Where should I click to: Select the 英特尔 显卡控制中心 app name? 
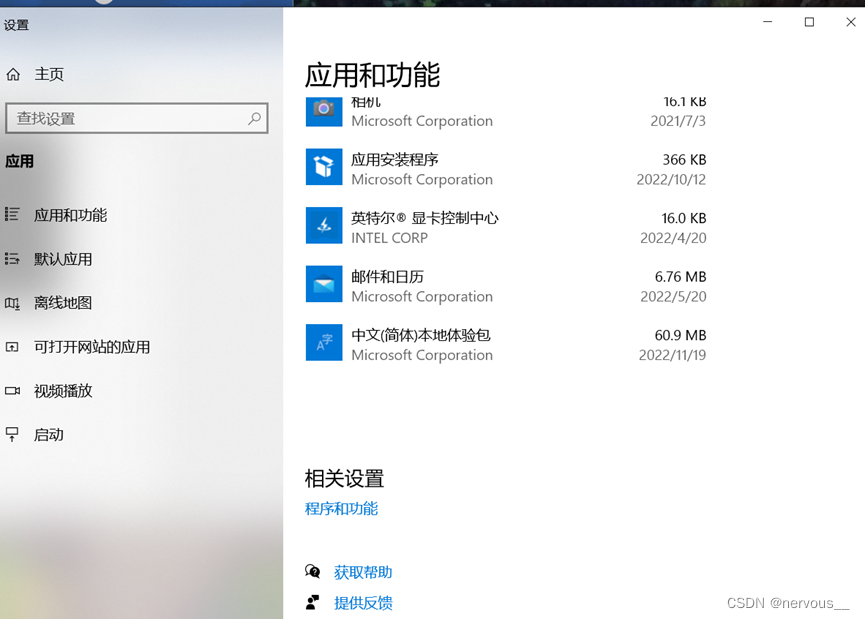[x=425, y=218]
